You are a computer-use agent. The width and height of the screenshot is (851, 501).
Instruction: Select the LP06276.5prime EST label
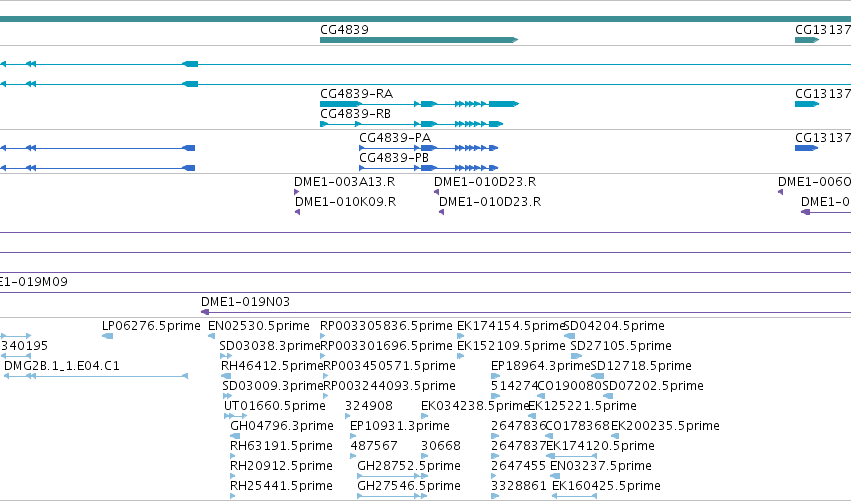click(x=151, y=326)
